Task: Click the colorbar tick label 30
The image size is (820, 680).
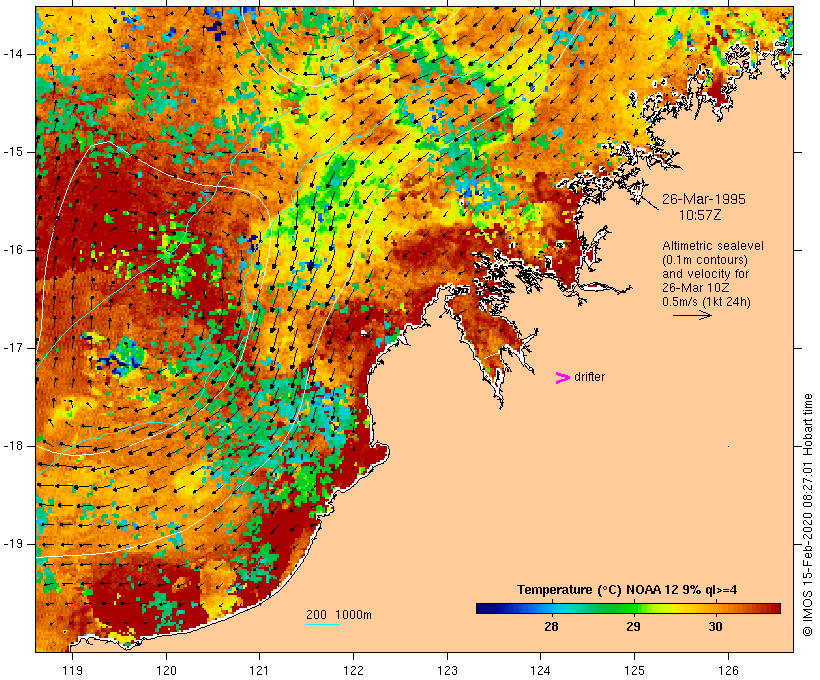Action: (715, 626)
